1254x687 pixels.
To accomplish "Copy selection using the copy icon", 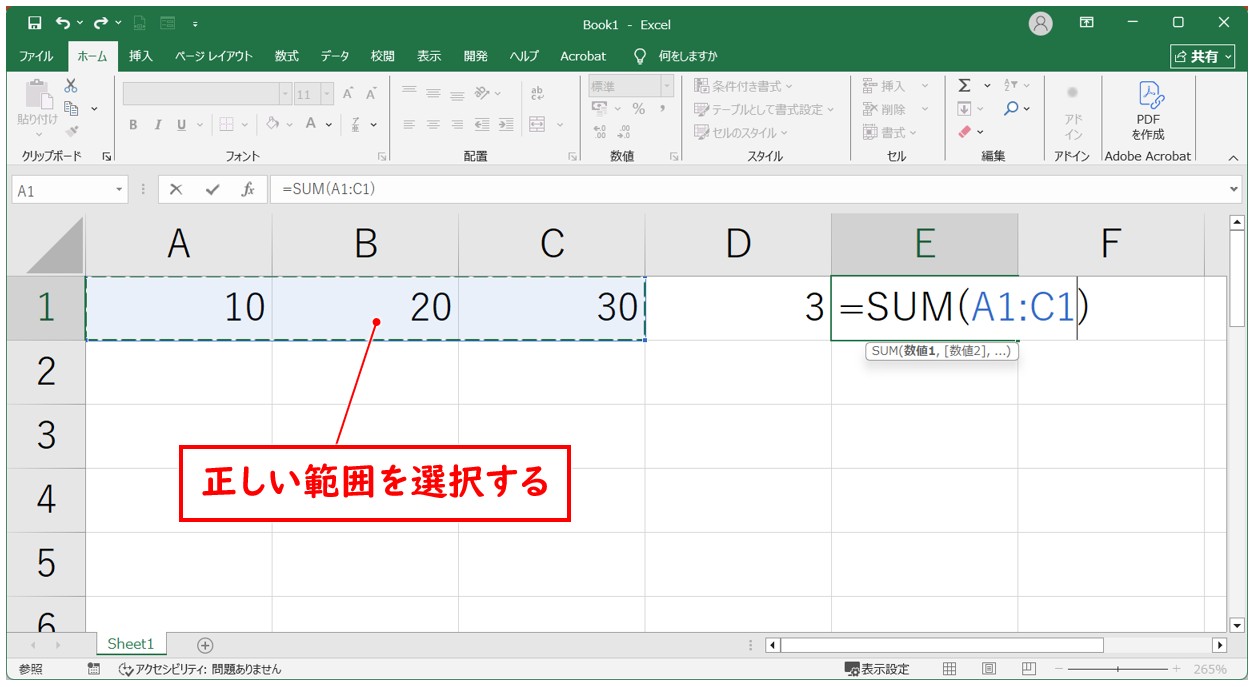I will (x=71, y=108).
